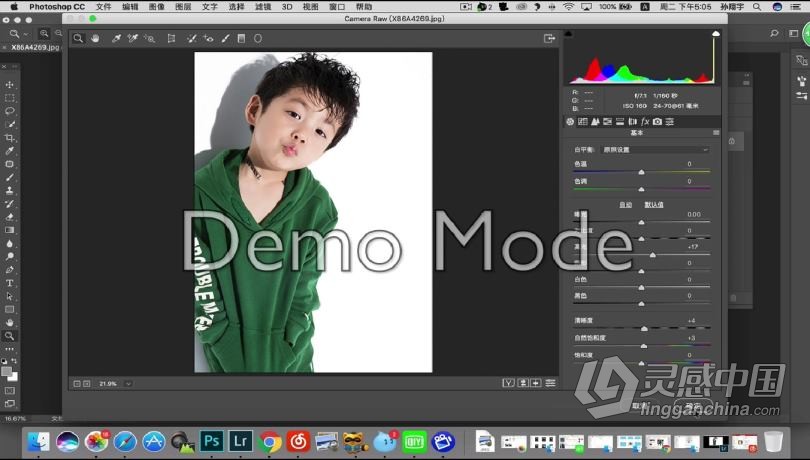Click the exposure value field showing 0.00

coord(694,214)
